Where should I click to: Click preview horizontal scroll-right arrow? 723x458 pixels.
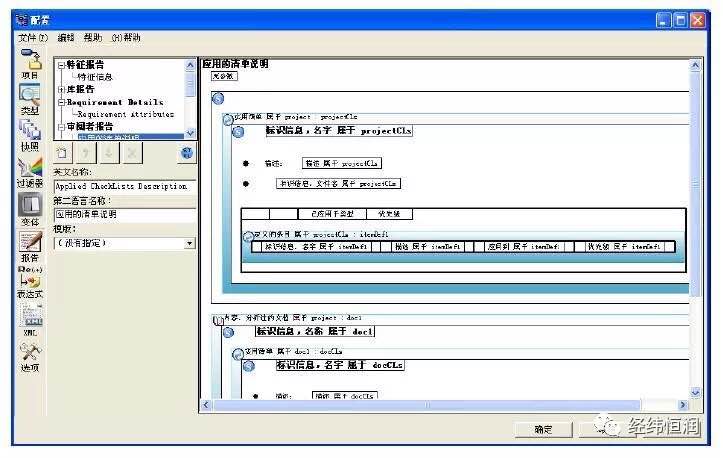pyautogui.click(x=683, y=405)
